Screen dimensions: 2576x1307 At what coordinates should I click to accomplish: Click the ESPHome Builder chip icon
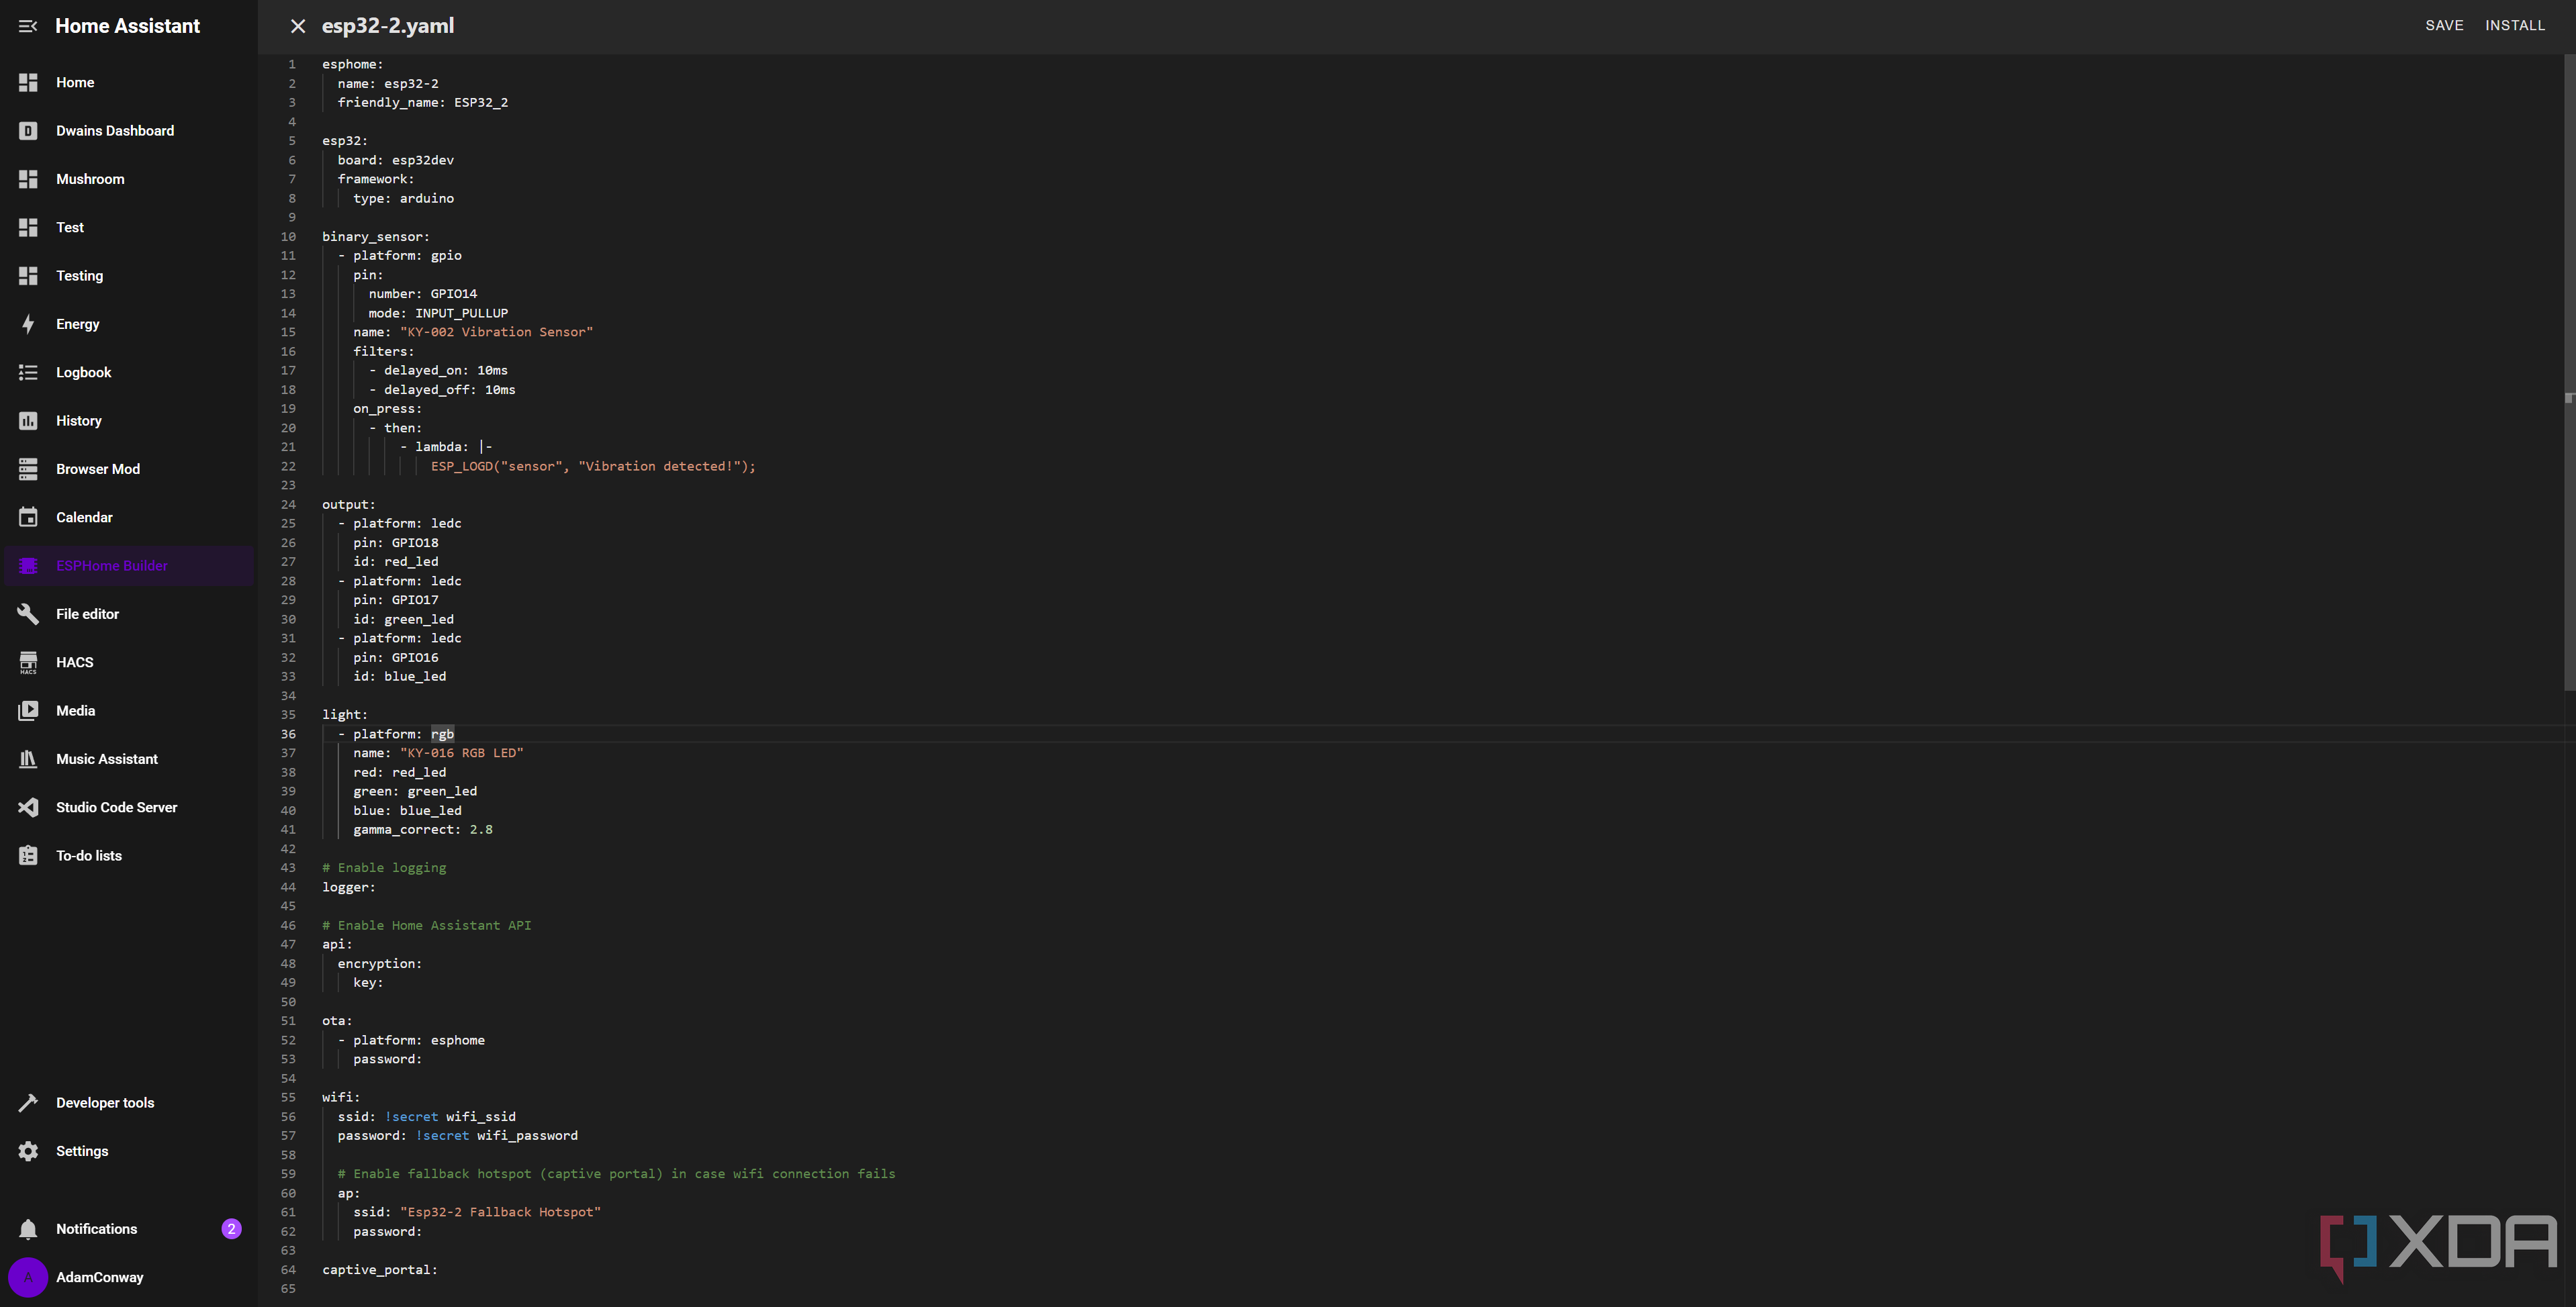pyautogui.click(x=28, y=566)
